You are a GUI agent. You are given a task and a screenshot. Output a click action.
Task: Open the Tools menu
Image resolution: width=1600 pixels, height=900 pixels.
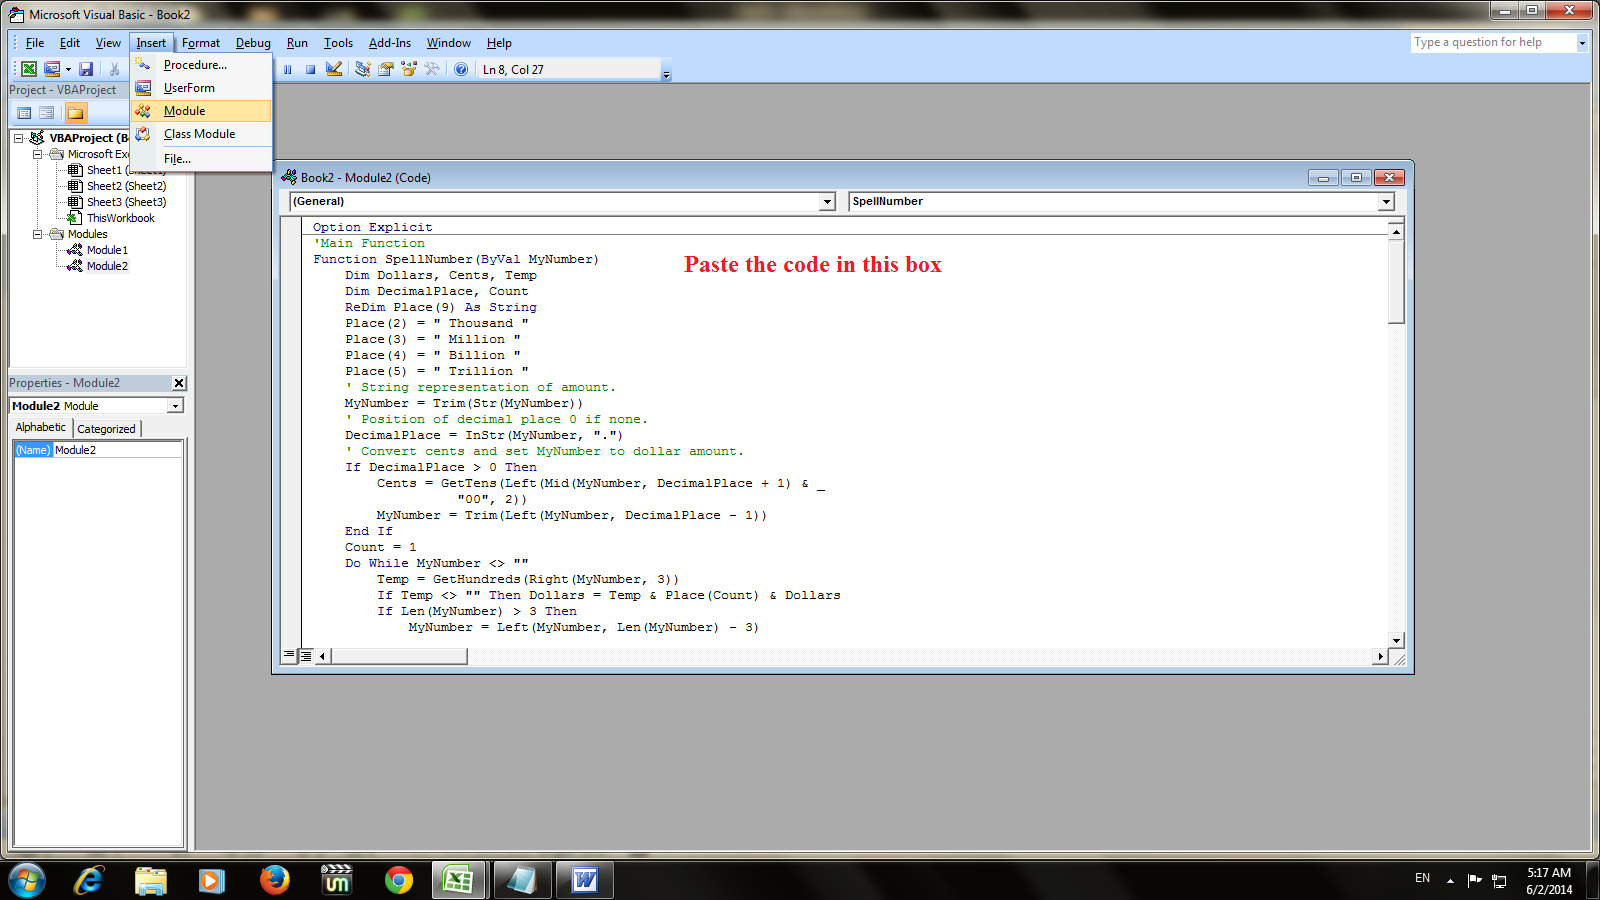click(x=338, y=43)
